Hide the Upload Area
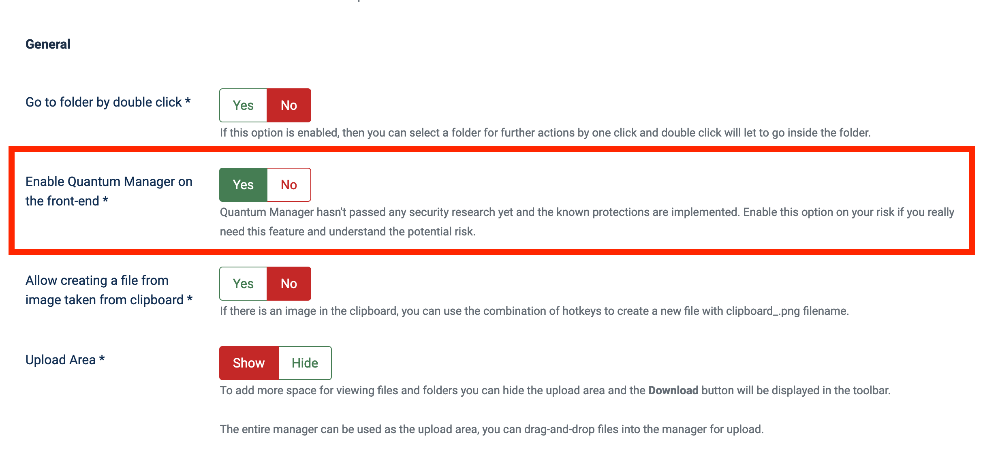 pos(304,363)
